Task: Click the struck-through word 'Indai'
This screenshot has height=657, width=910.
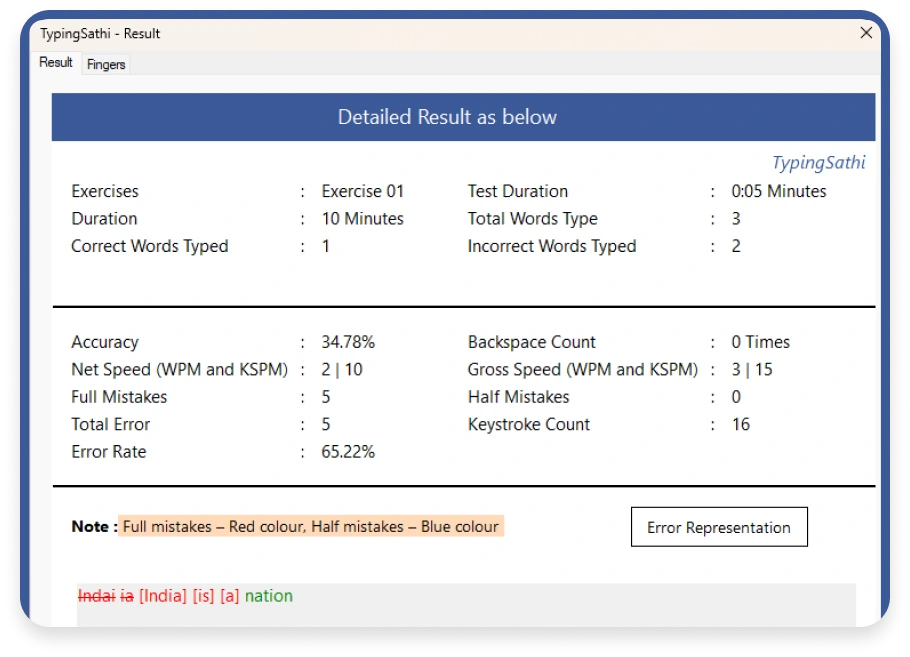Action: 96,596
